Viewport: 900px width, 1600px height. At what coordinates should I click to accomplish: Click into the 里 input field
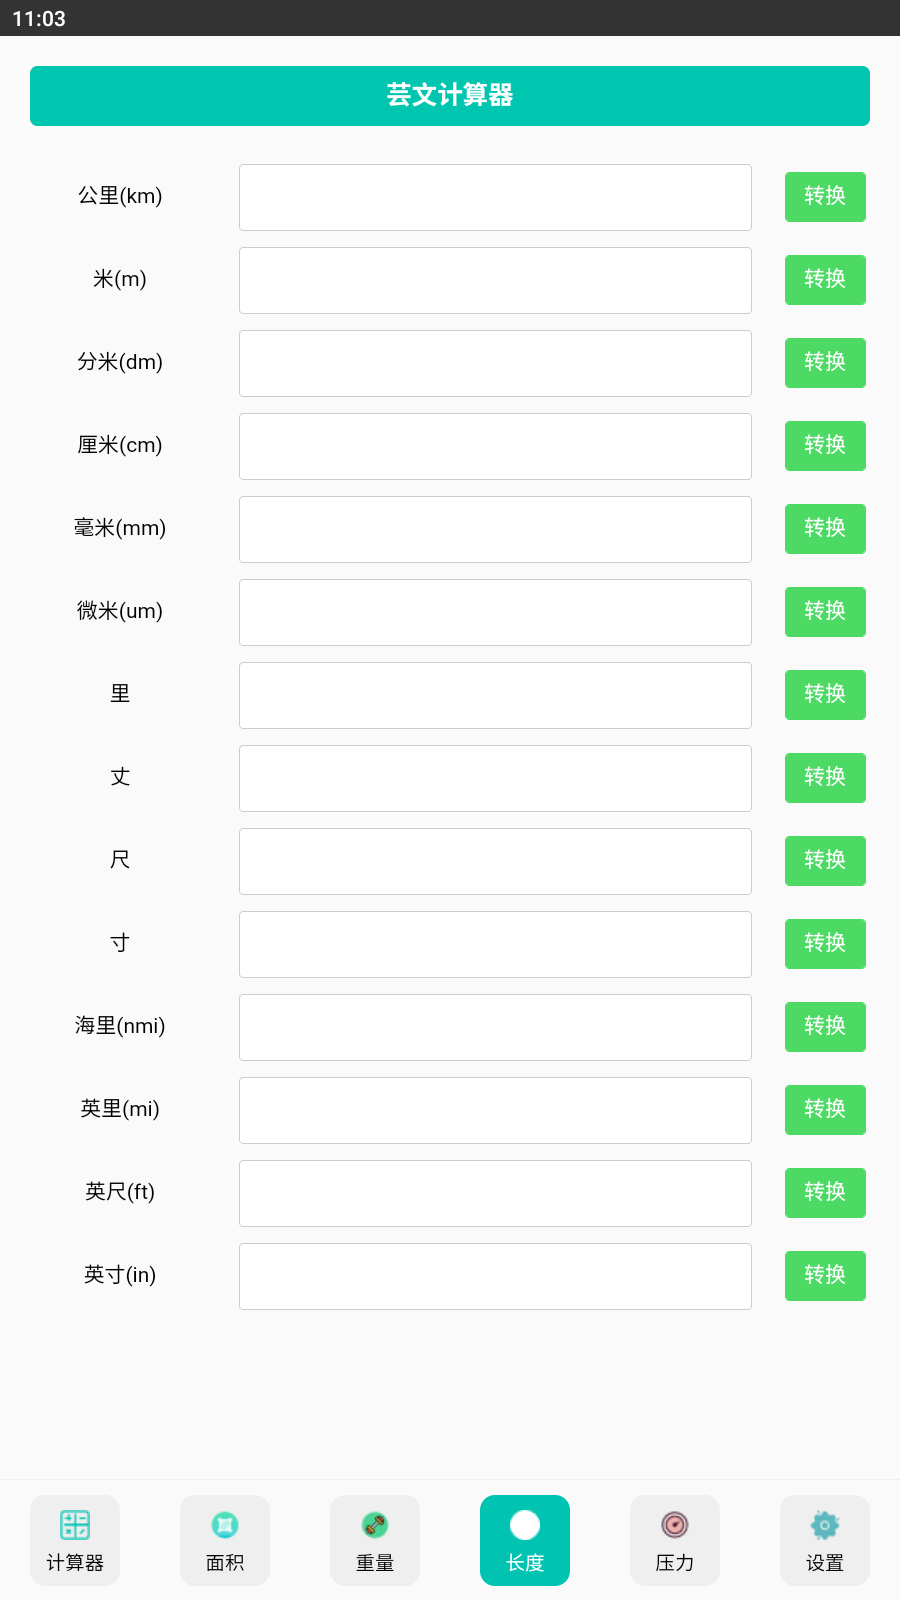495,696
